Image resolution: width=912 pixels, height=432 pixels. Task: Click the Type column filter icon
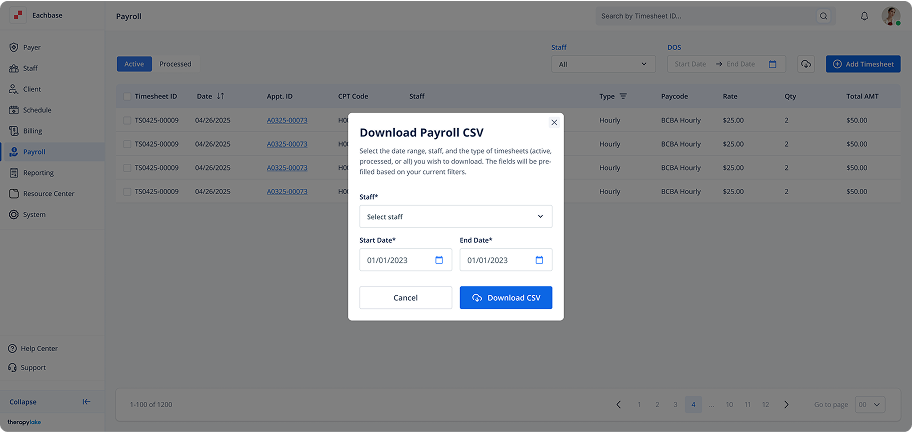tap(622, 96)
